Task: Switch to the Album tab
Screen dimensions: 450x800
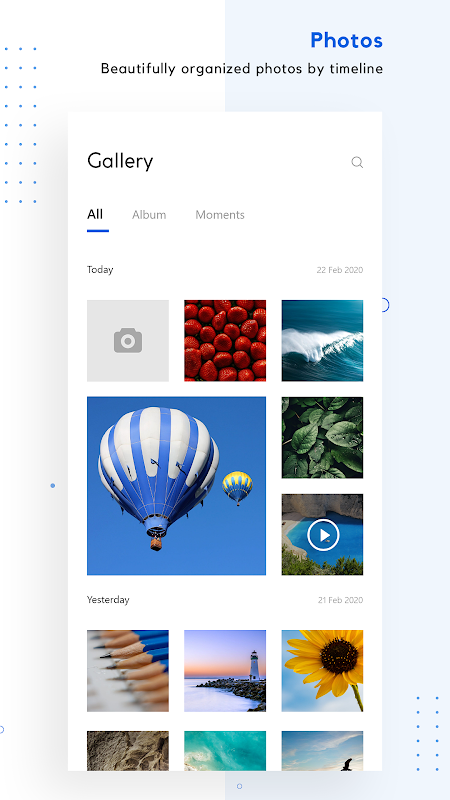Action: [149, 215]
